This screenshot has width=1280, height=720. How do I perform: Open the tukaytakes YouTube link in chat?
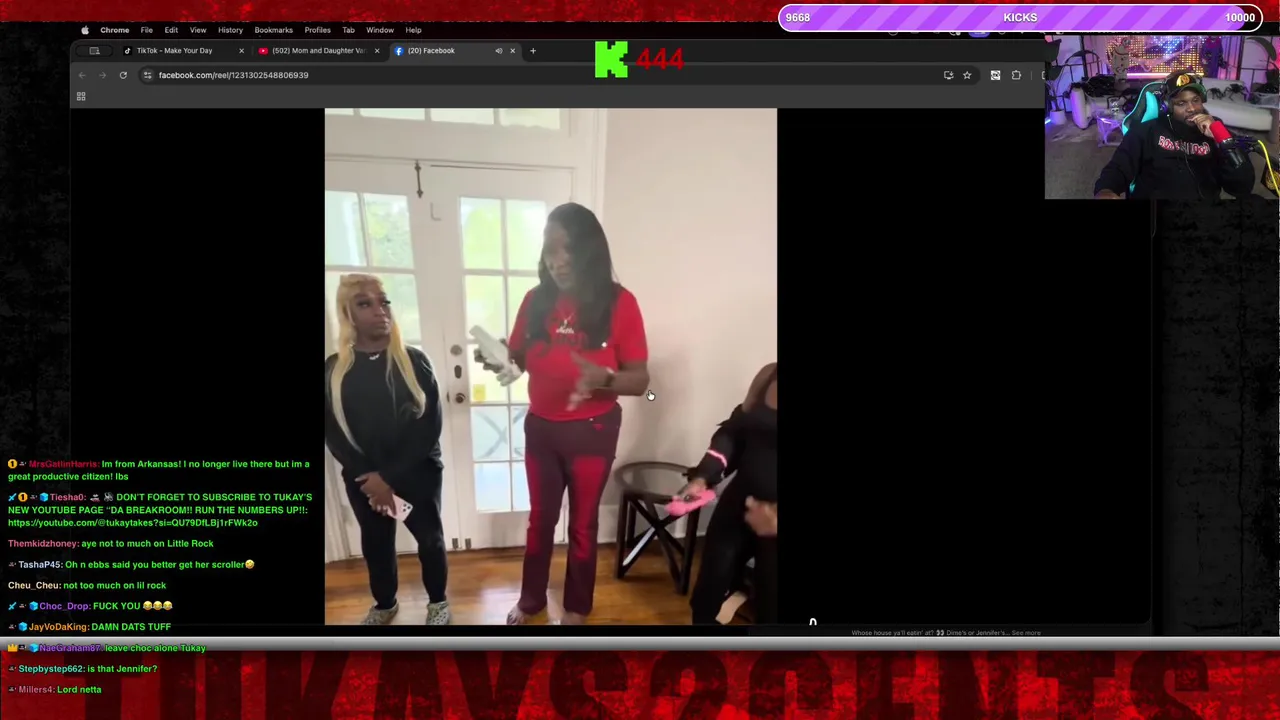point(132,523)
